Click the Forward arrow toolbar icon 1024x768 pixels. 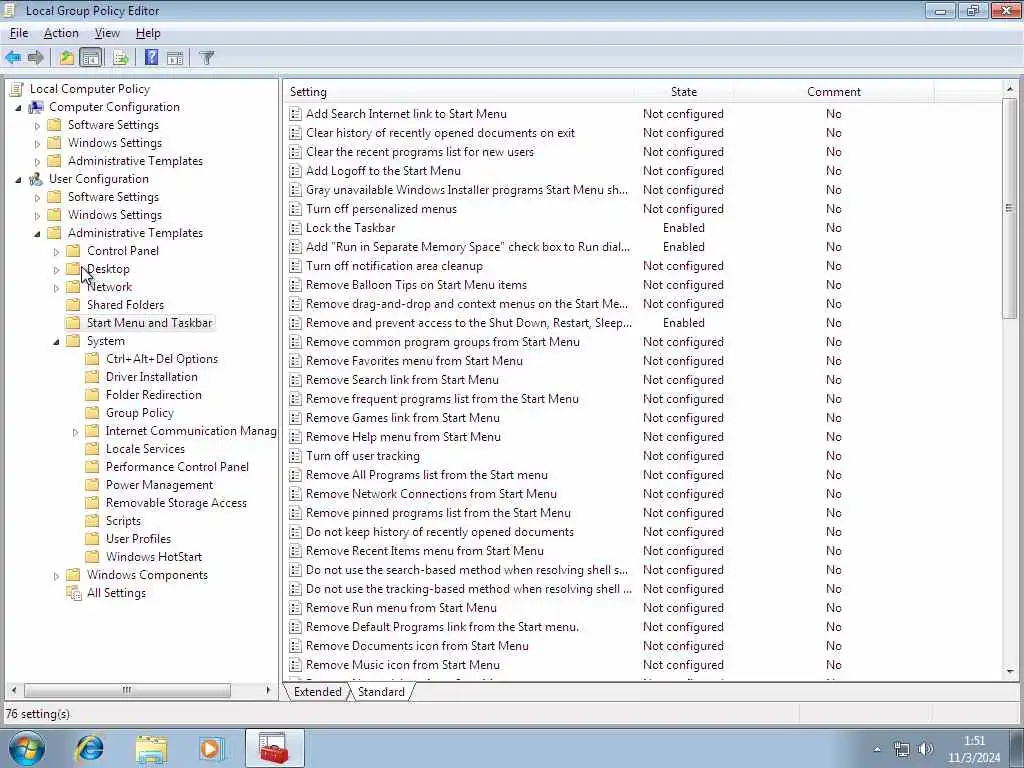click(36, 57)
